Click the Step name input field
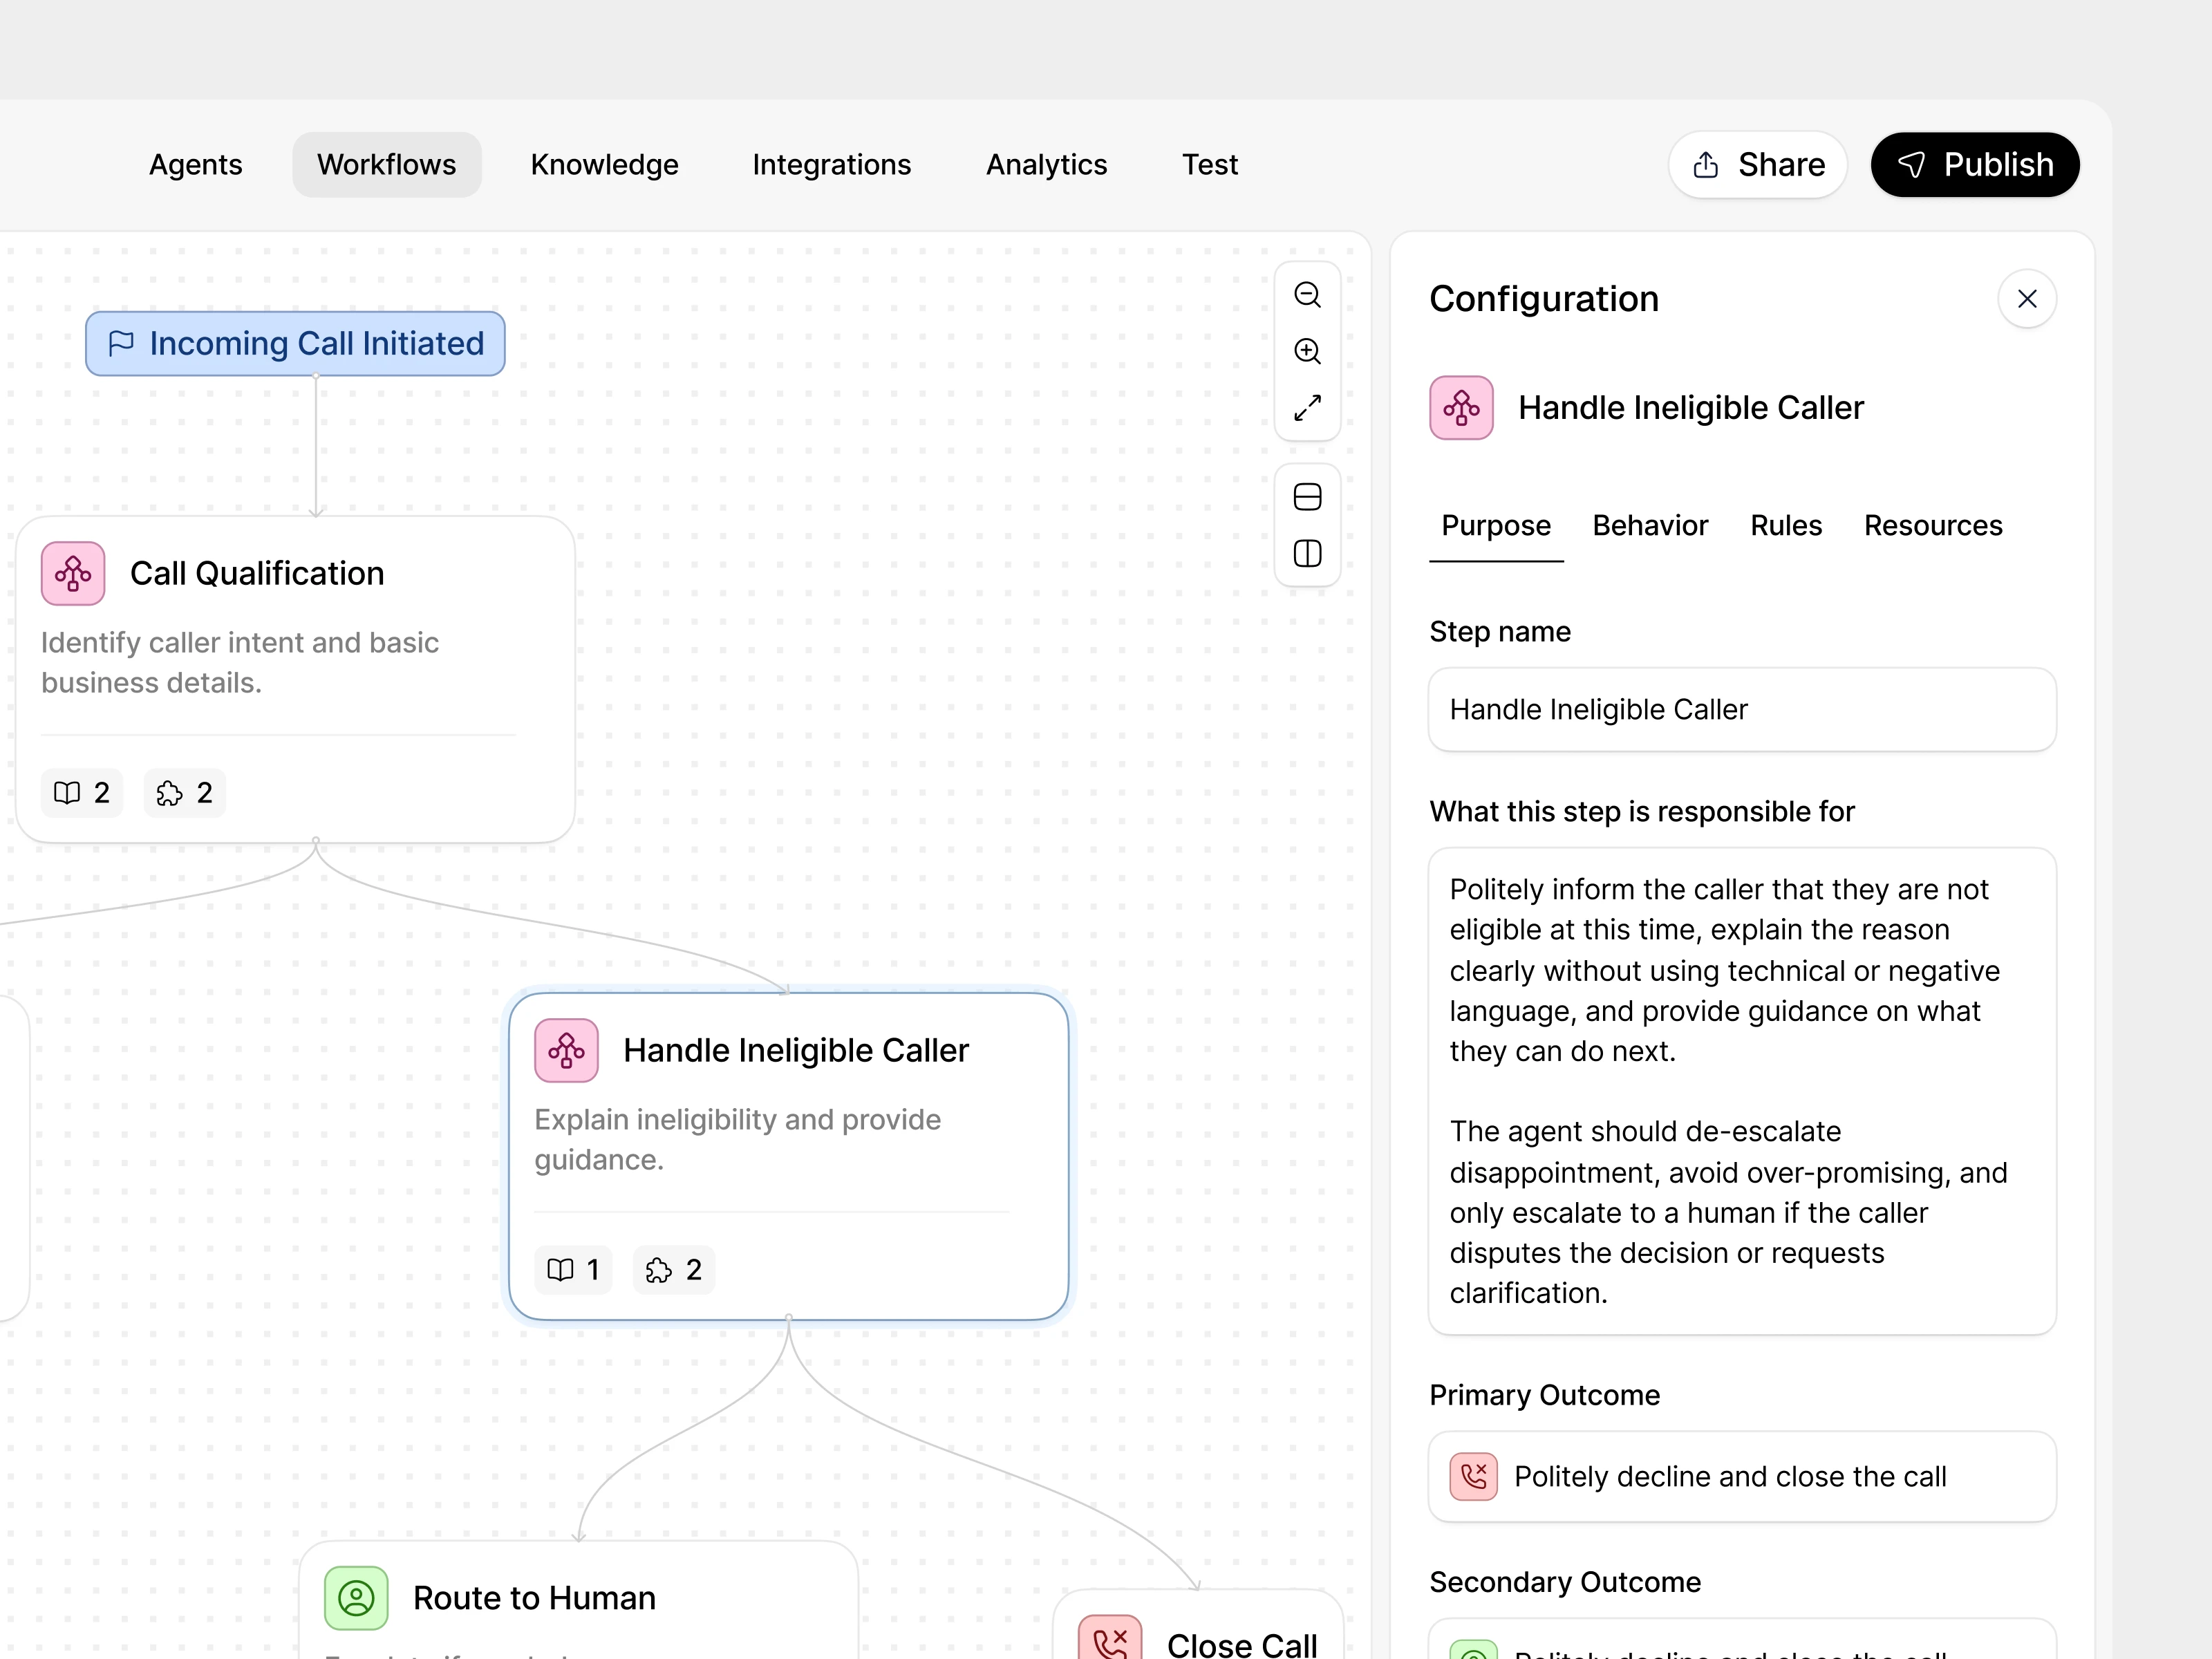2212x1659 pixels. (x=1741, y=710)
